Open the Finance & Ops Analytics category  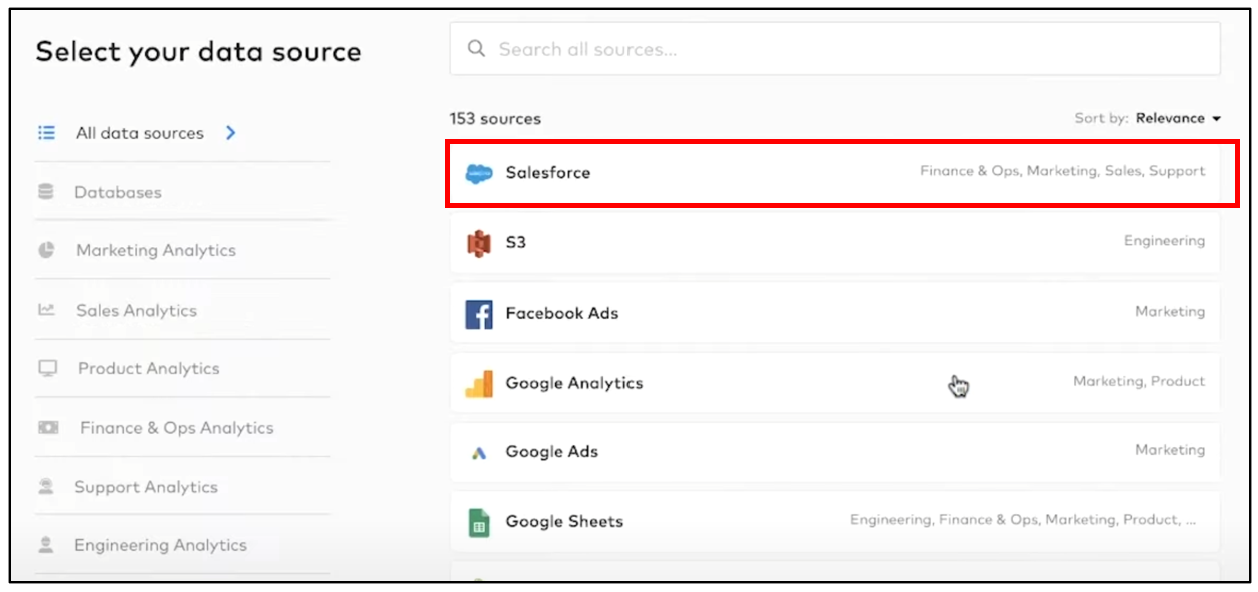tap(176, 428)
